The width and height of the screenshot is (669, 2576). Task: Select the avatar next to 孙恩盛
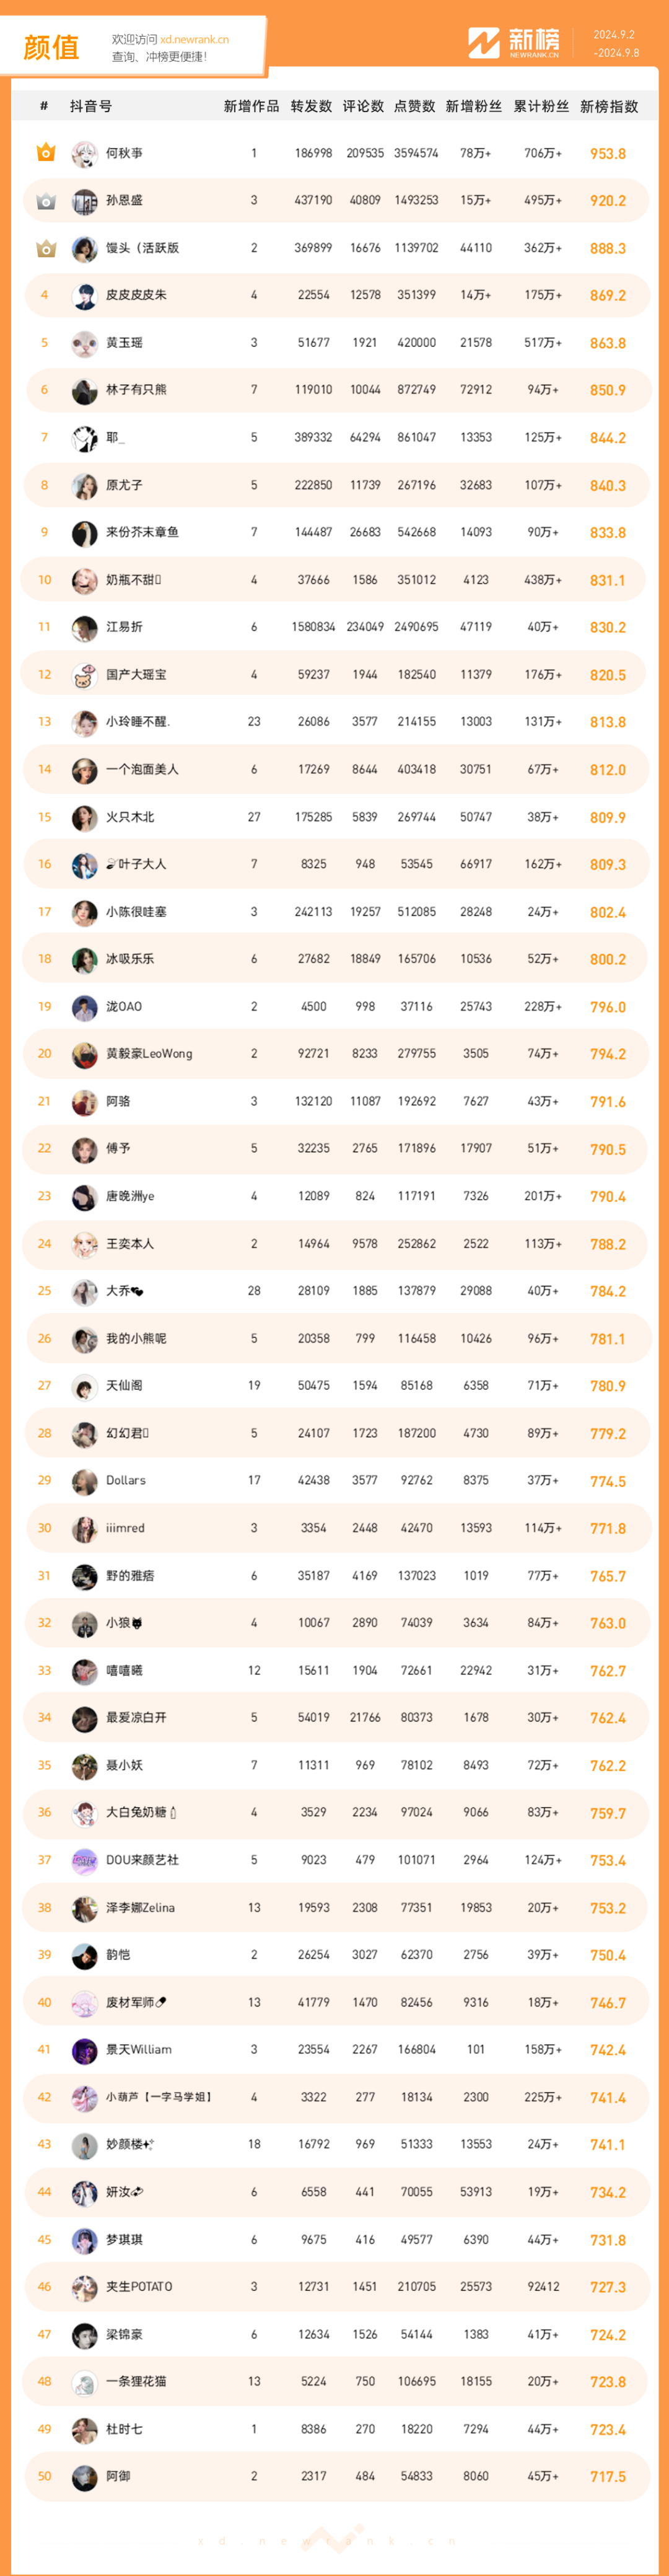coord(84,201)
